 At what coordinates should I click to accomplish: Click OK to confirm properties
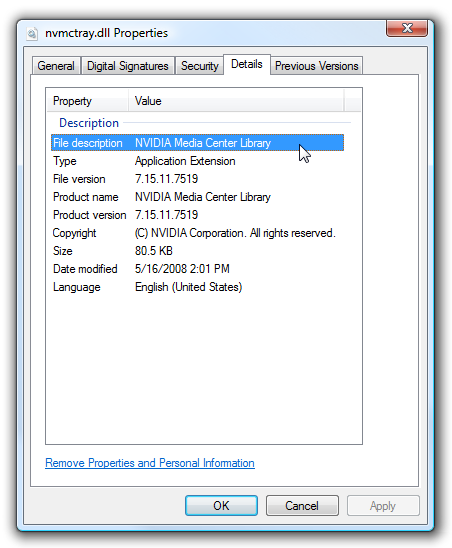coord(221,505)
